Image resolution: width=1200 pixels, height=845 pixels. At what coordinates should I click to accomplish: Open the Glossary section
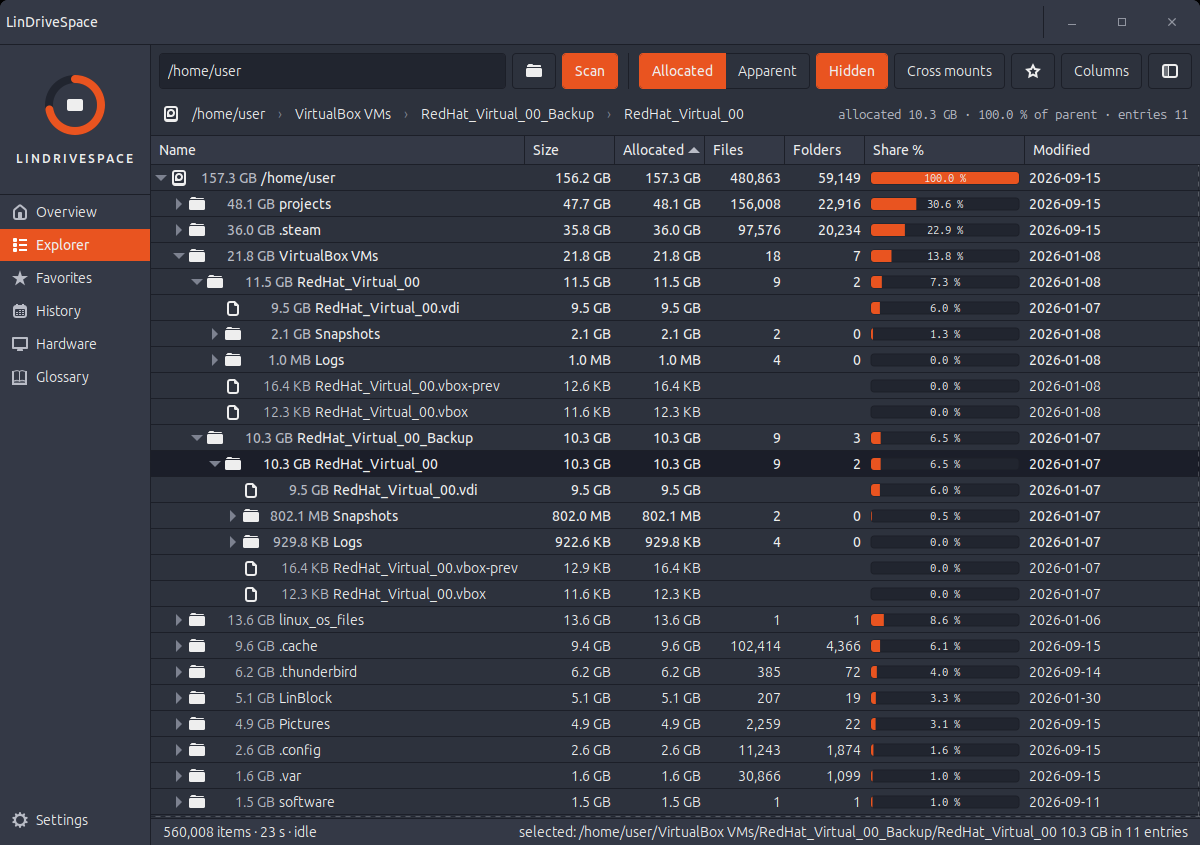[75, 377]
